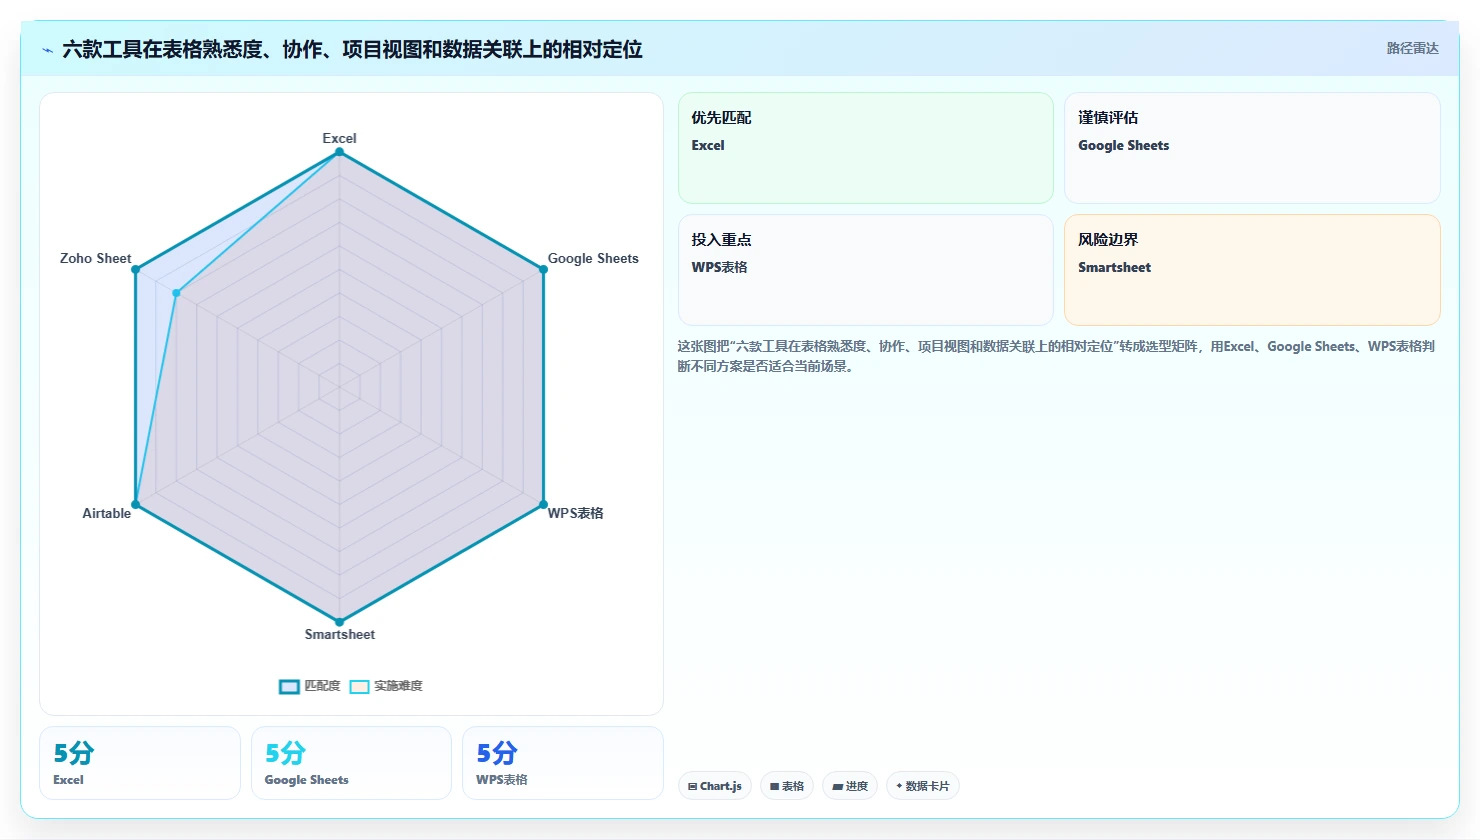Select the Airtable radar vertex point

click(x=135, y=505)
